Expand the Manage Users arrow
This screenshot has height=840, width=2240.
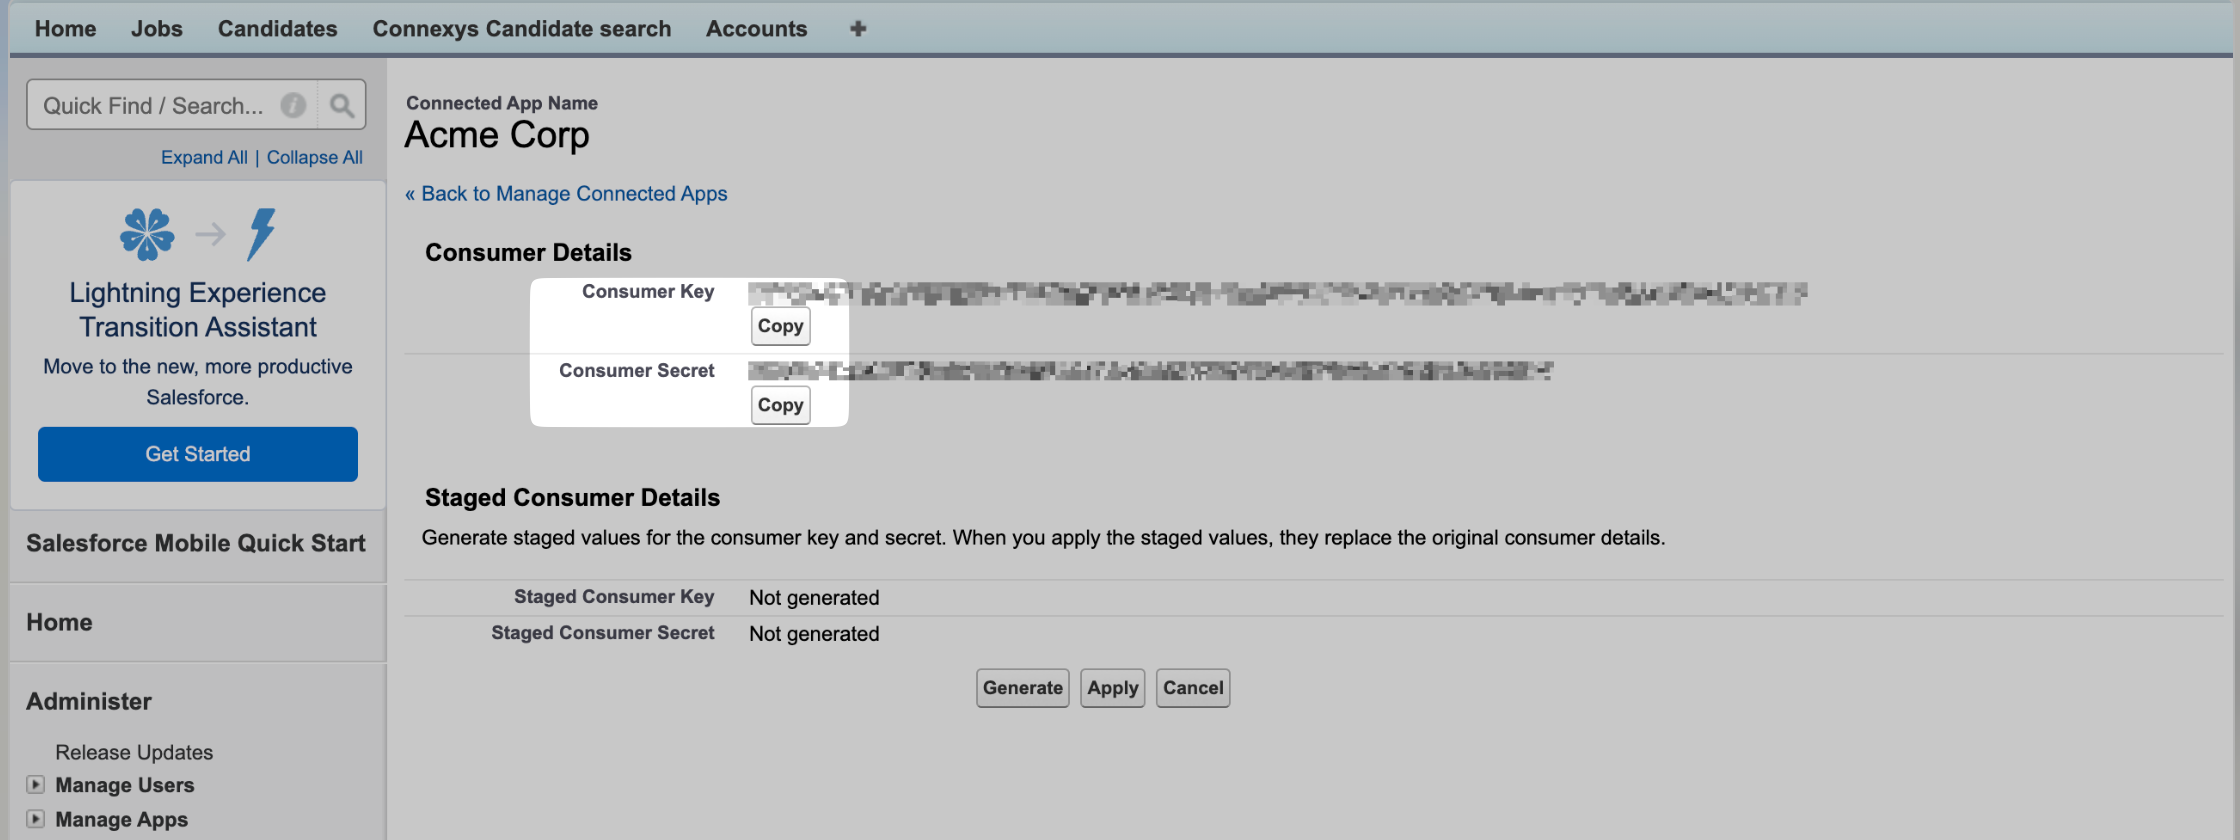pyautogui.click(x=36, y=785)
